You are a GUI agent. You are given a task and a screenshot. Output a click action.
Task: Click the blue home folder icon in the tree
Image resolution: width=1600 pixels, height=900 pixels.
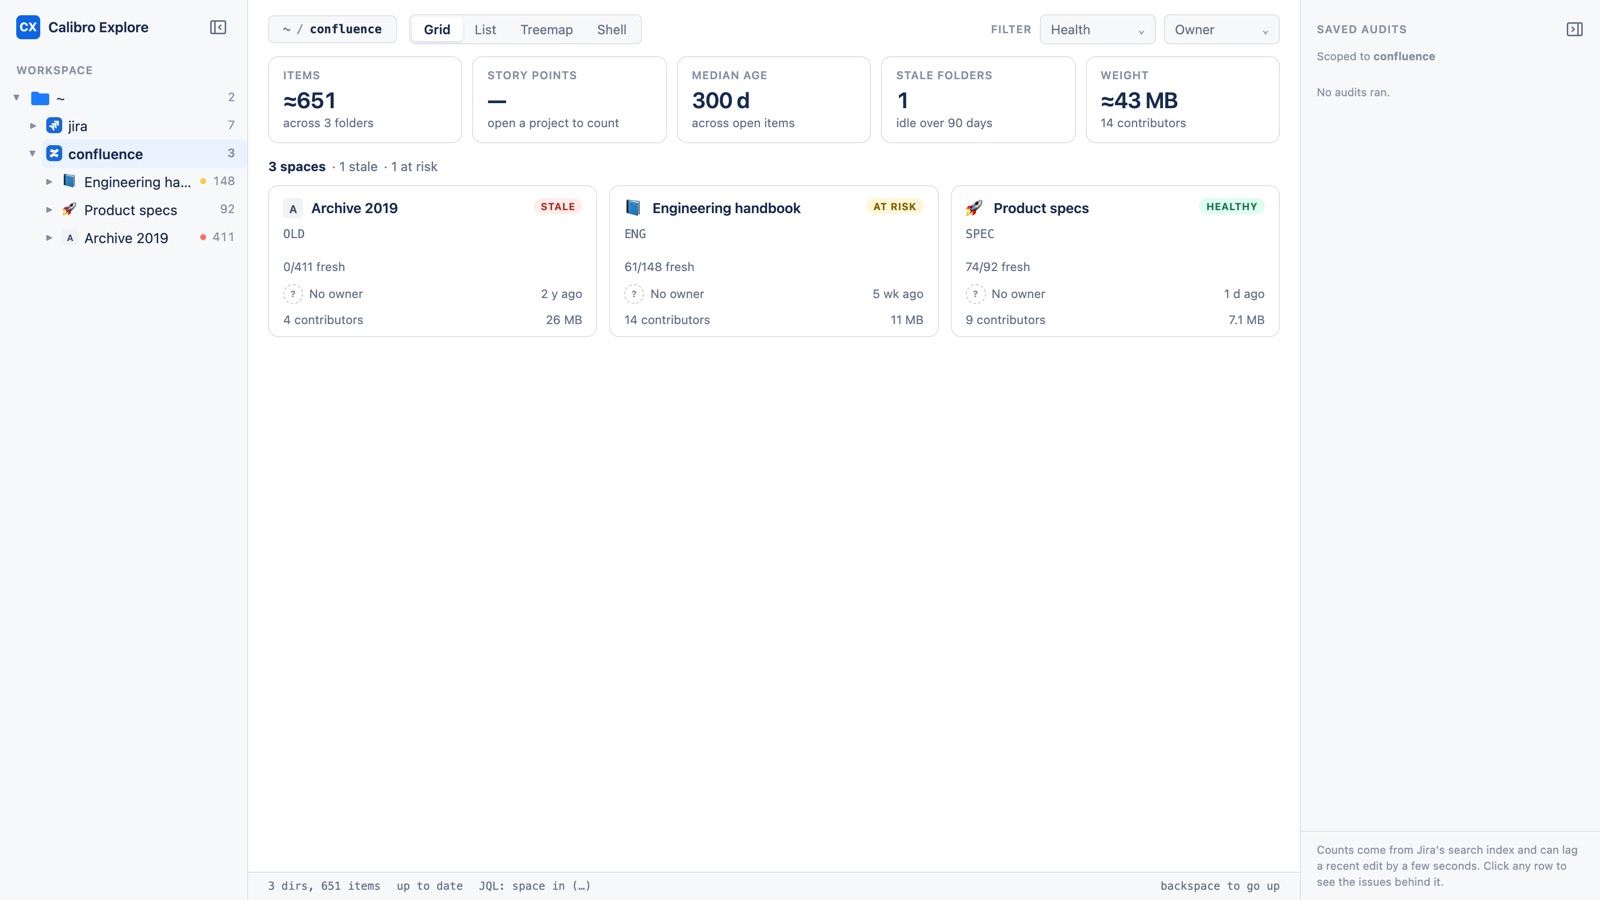point(40,98)
